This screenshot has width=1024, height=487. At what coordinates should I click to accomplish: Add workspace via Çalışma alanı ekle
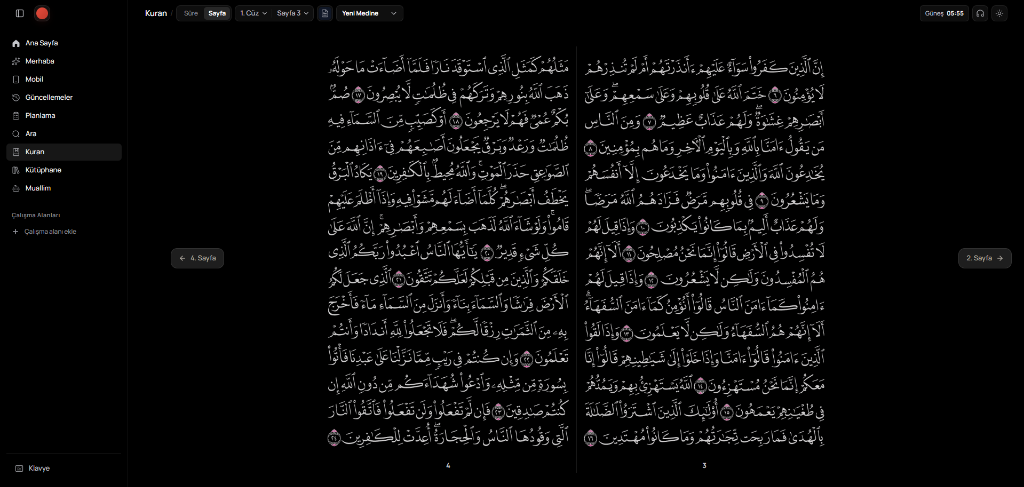[64, 232]
